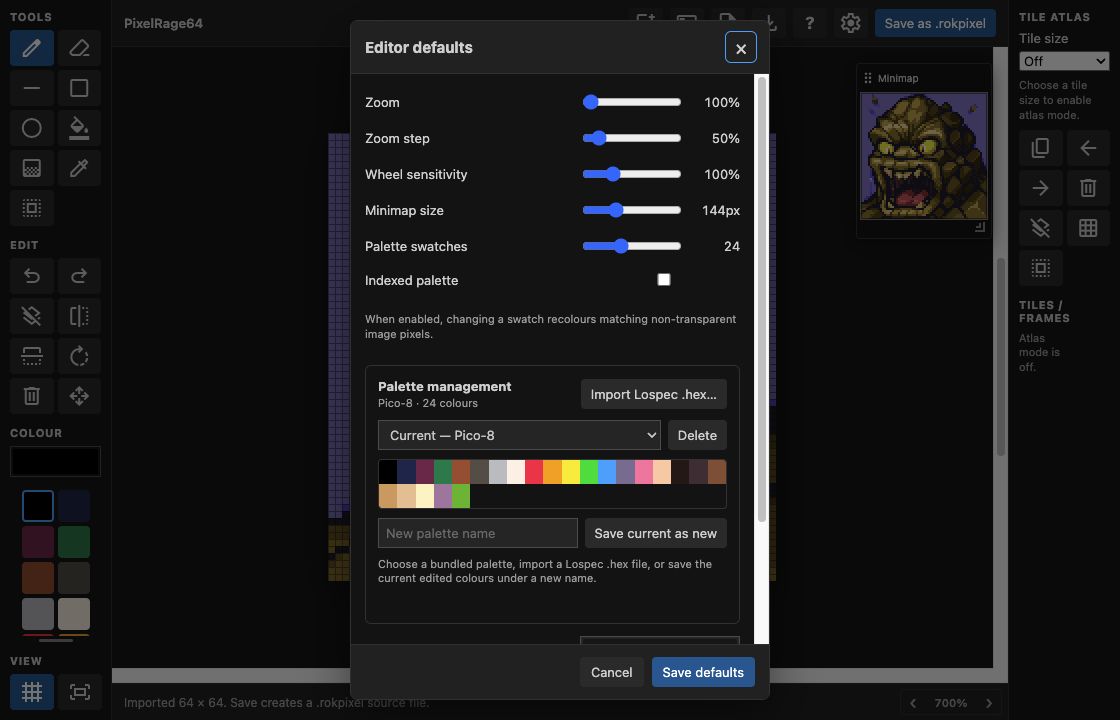The height and width of the screenshot is (720, 1120).
Task: Click the Import Lospec .hex button
Action: coord(654,394)
